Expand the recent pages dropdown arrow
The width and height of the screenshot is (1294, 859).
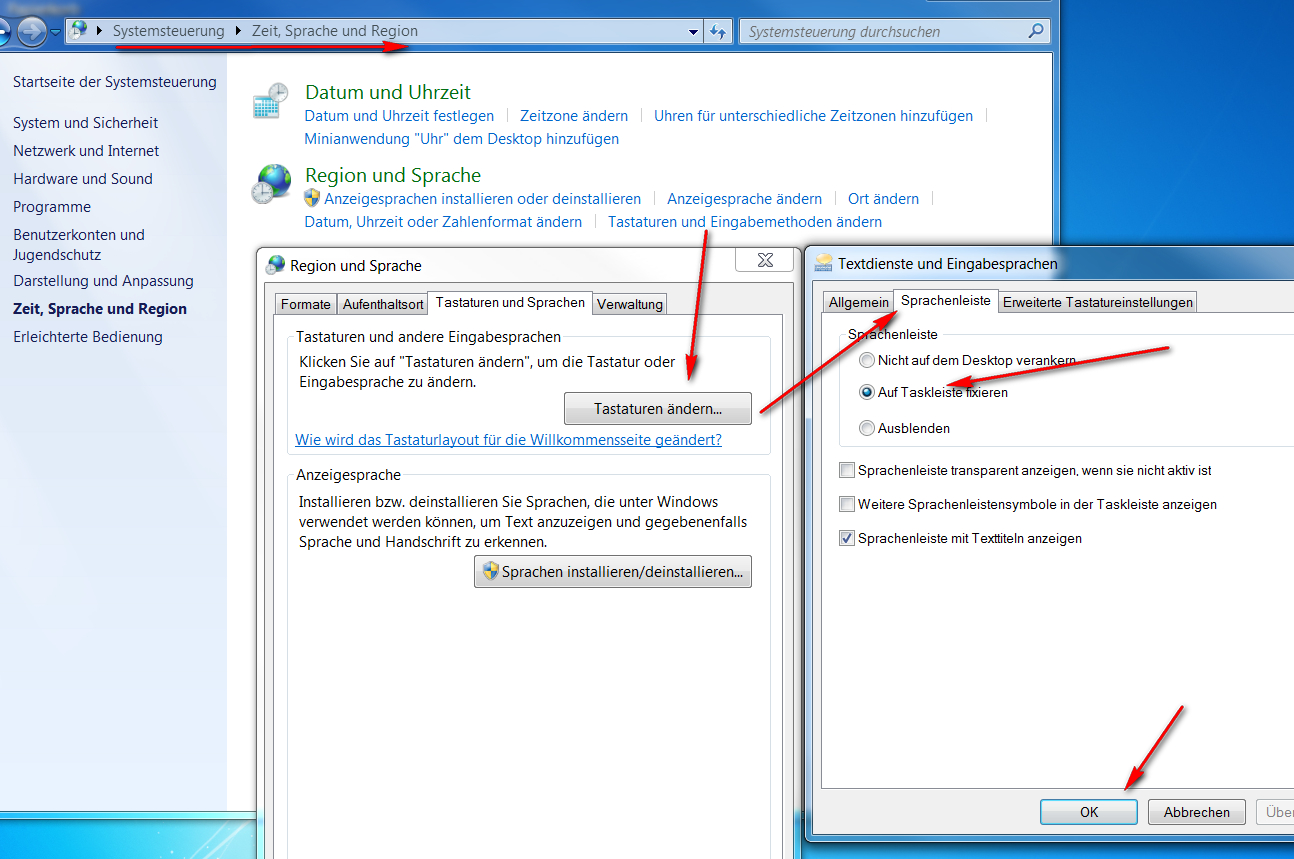(56, 32)
